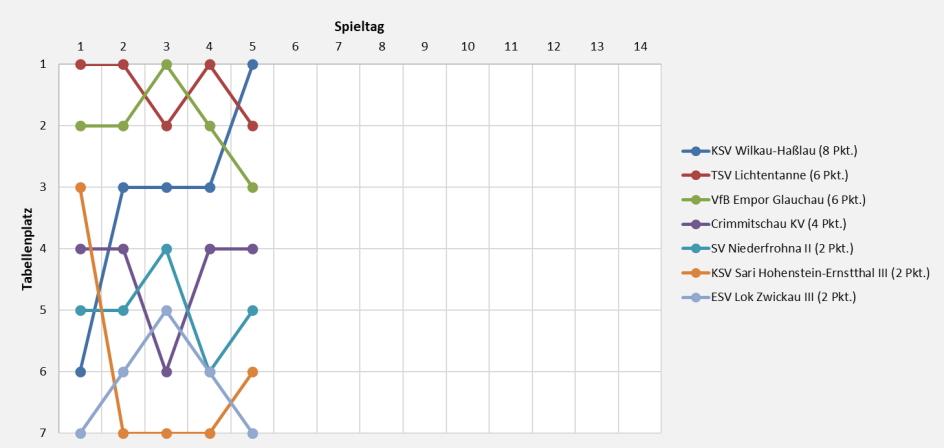
Task: Select the orange data point at Spieltag 1
Action: tap(80, 187)
